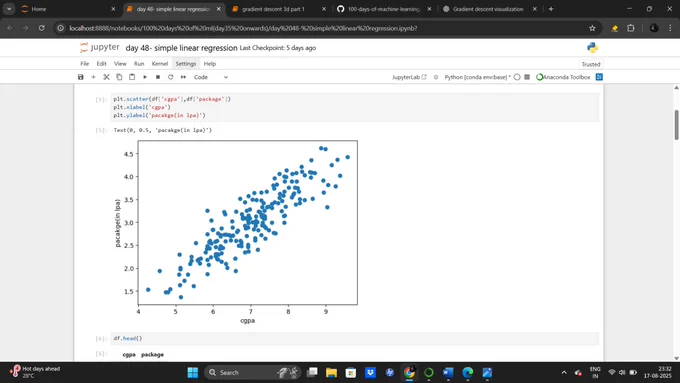The image size is (680, 383).
Task: Open the weather widget 'Hot days ahead'
Action: click(35, 372)
